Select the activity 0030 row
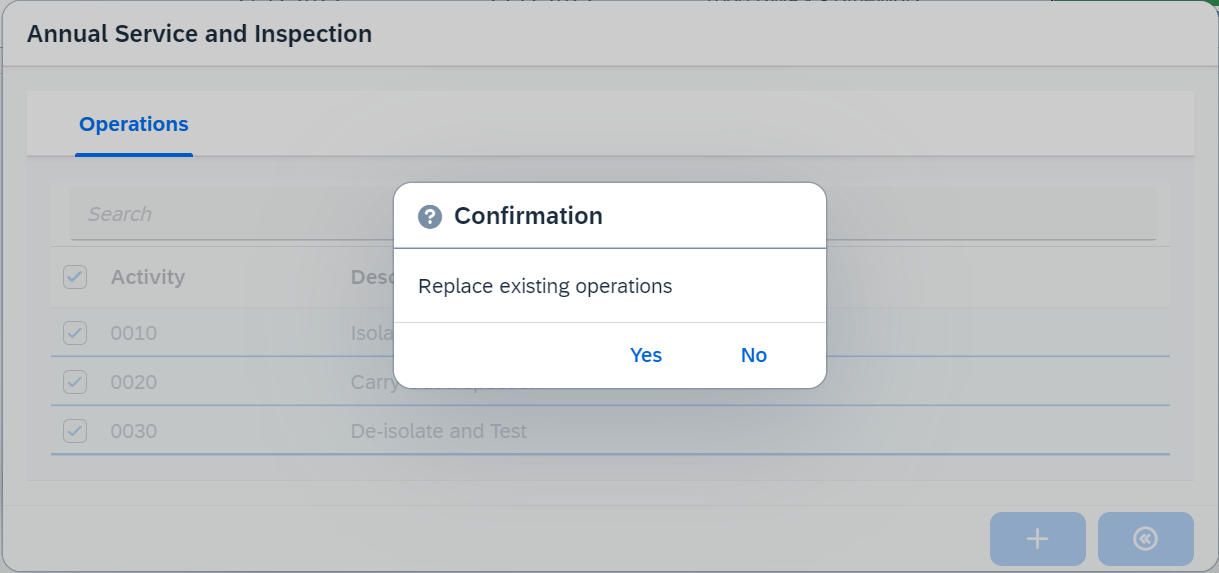Viewport: 1219px width, 573px height. click(x=134, y=431)
